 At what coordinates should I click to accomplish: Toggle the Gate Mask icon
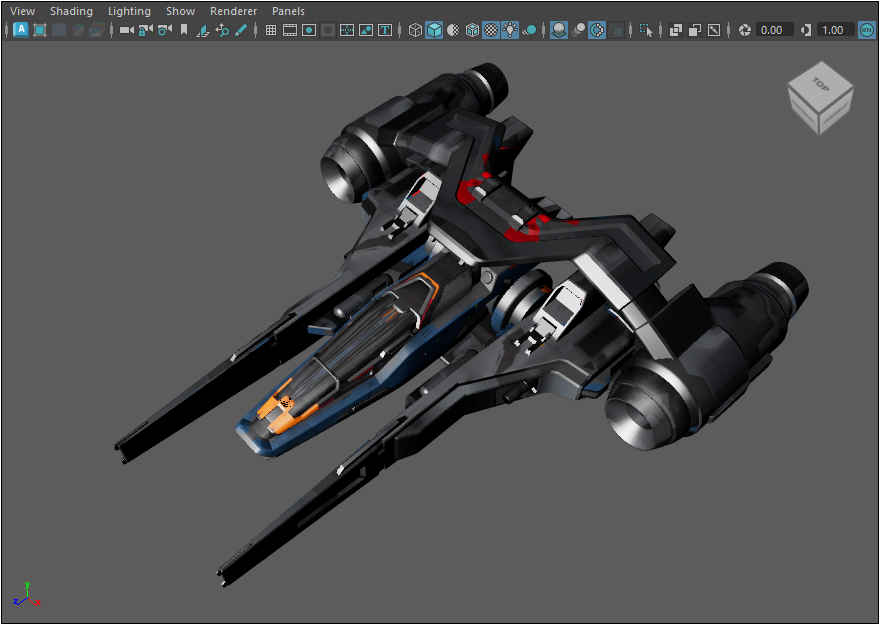click(328, 30)
